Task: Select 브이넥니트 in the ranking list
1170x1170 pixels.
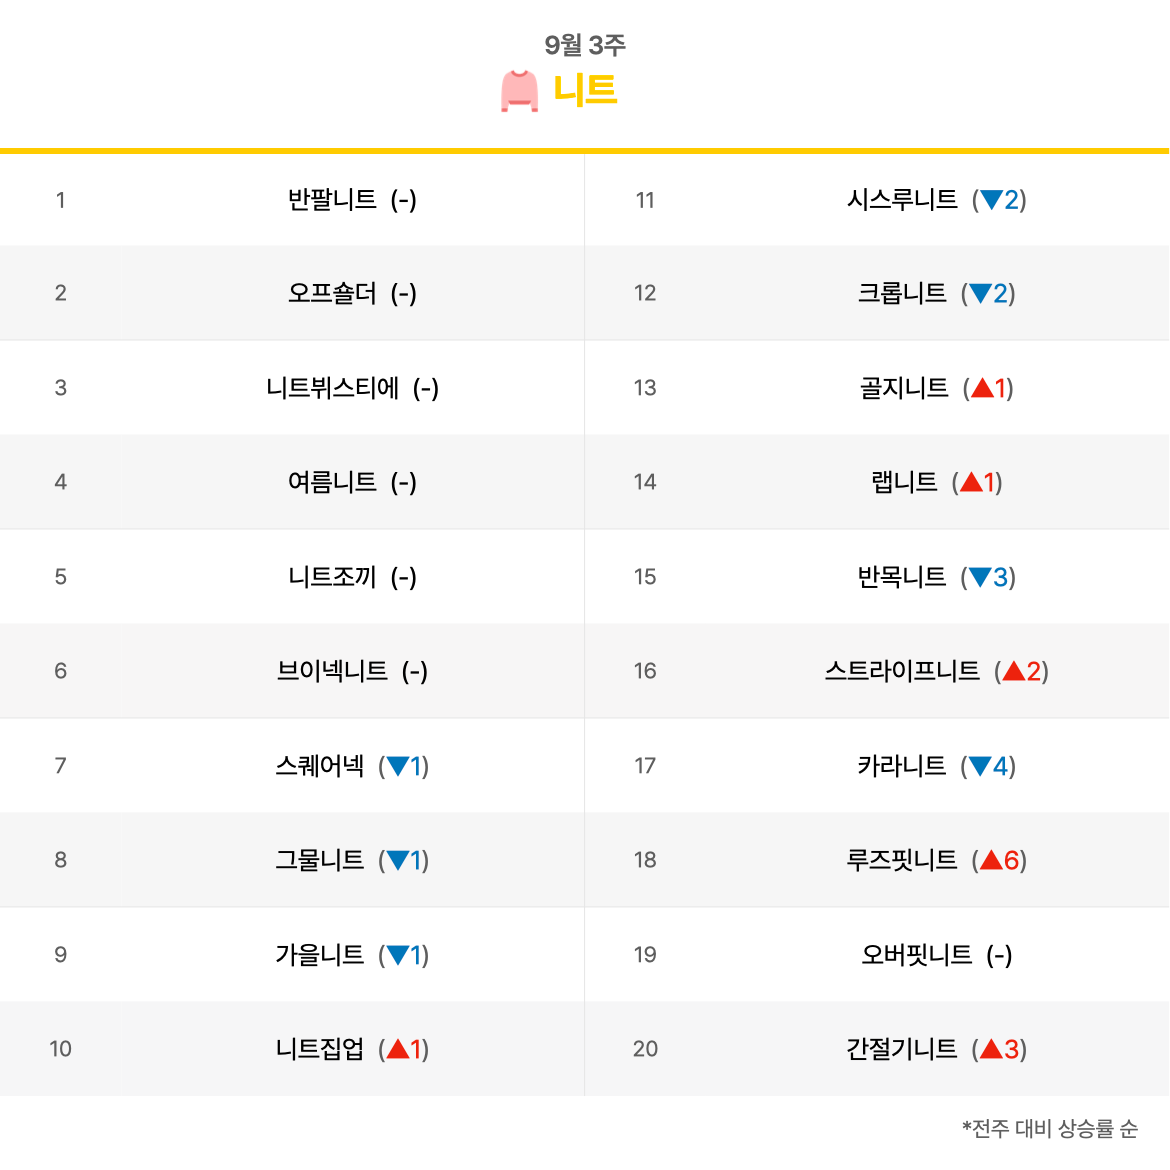Action: point(332,671)
